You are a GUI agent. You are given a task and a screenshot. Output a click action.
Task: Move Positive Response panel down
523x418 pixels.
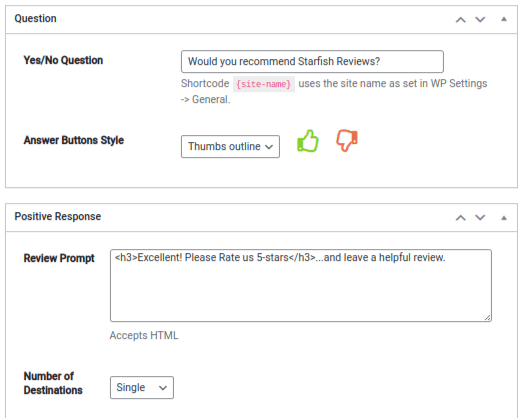480,218
